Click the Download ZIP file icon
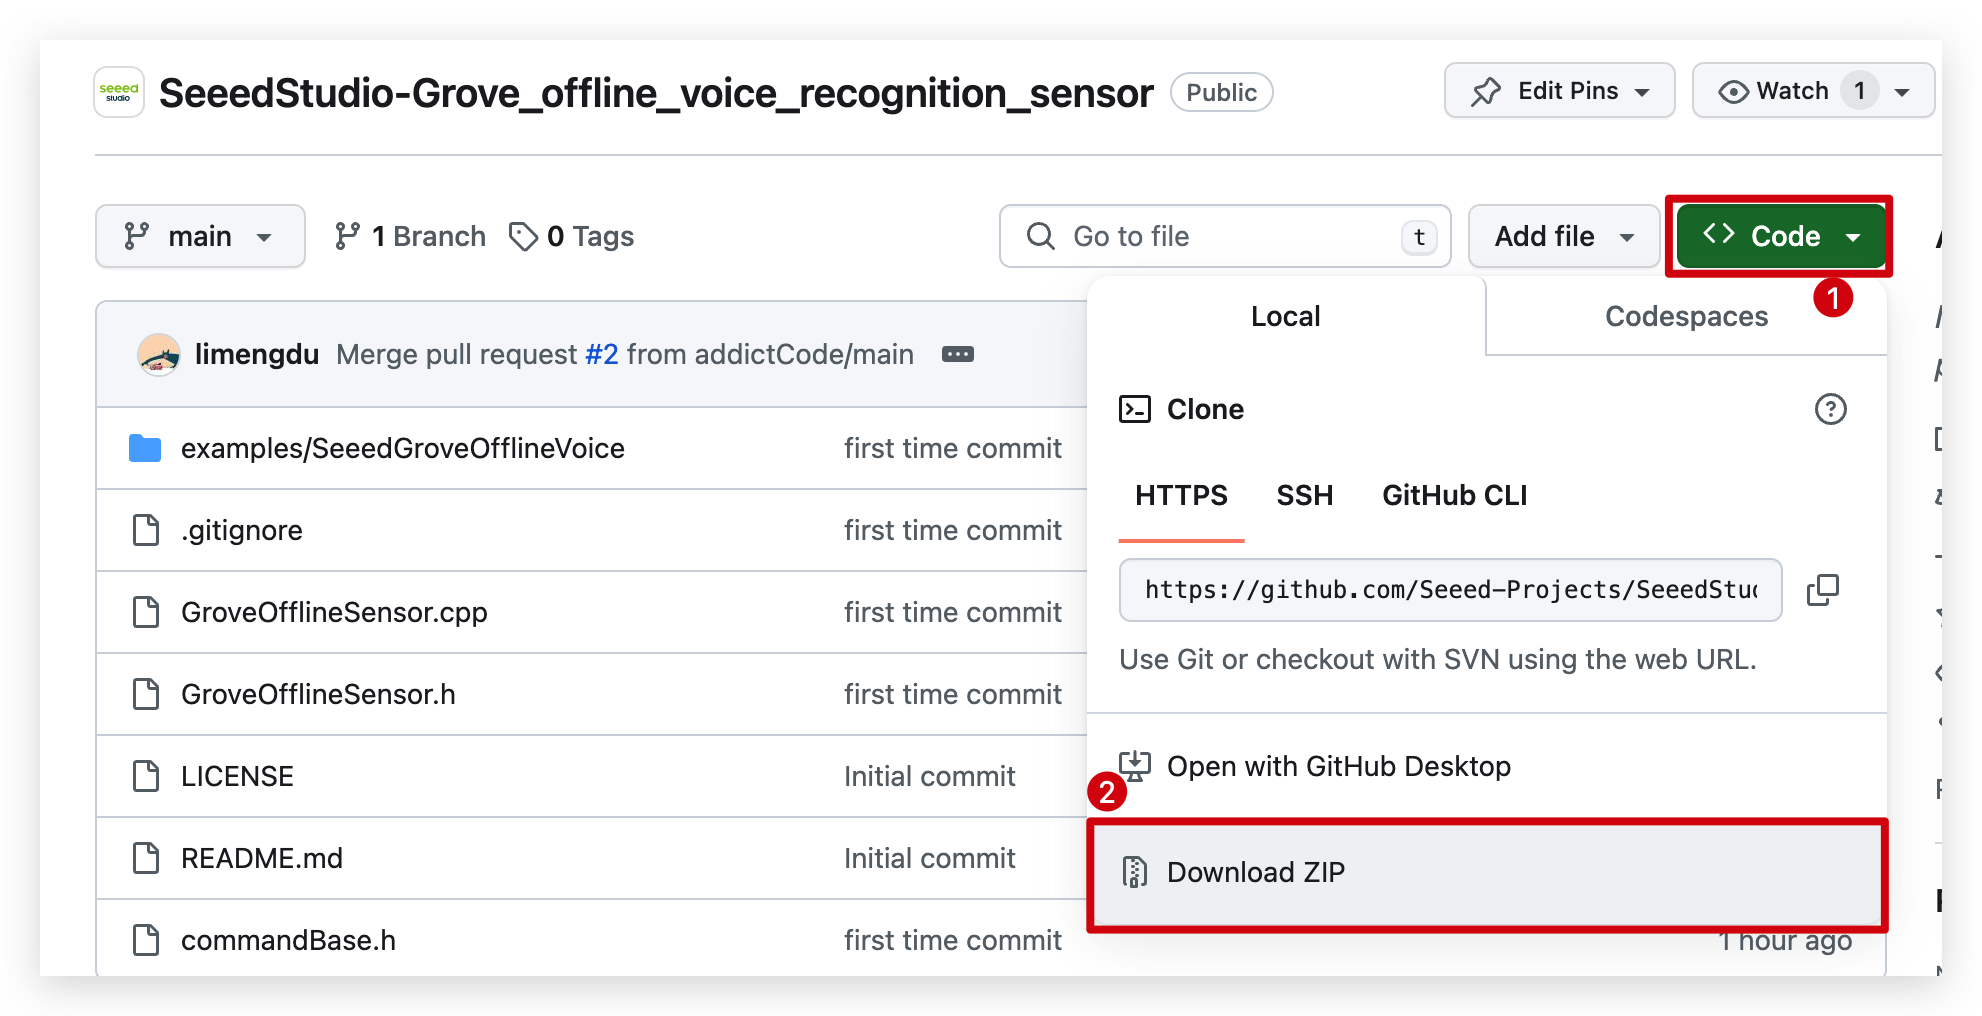The height and width of the screenshot is (1016, 1982). point(1134,872)
